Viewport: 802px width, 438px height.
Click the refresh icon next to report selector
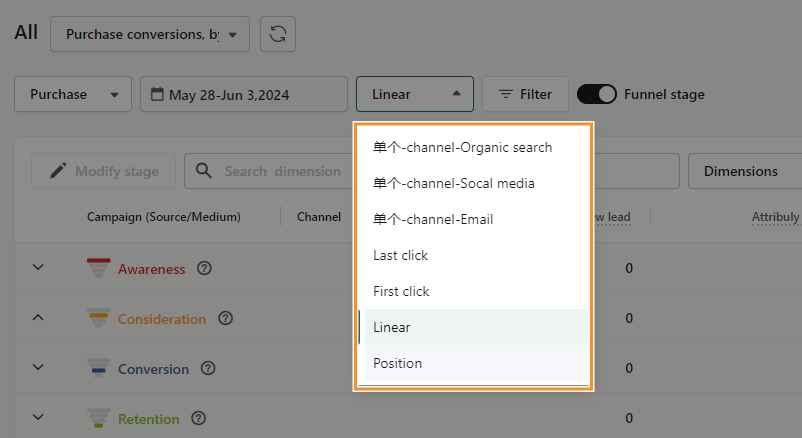(x=277, y=34)
